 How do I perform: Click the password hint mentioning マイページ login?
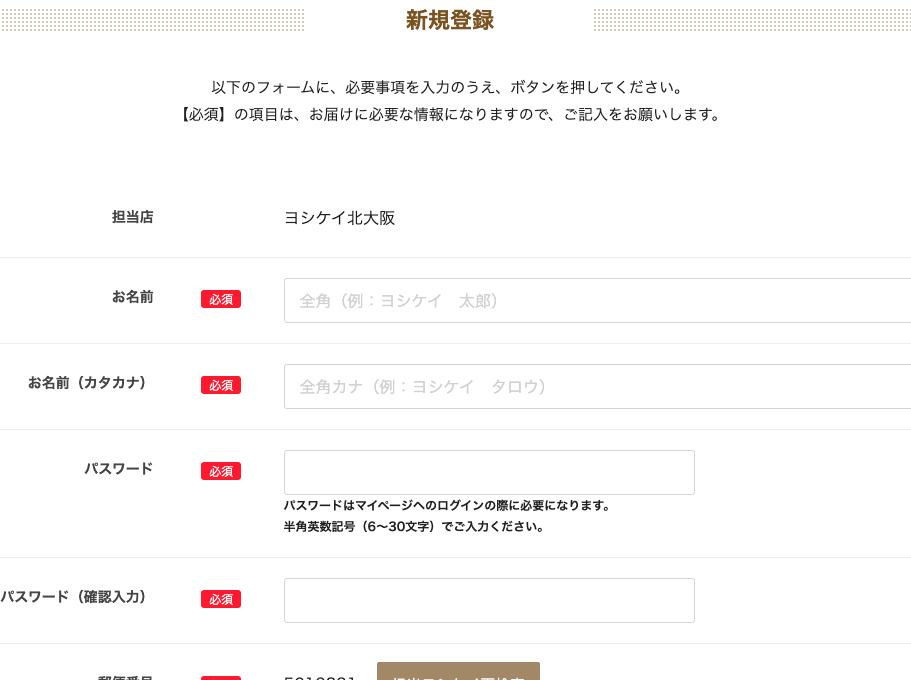click(447, 506)
